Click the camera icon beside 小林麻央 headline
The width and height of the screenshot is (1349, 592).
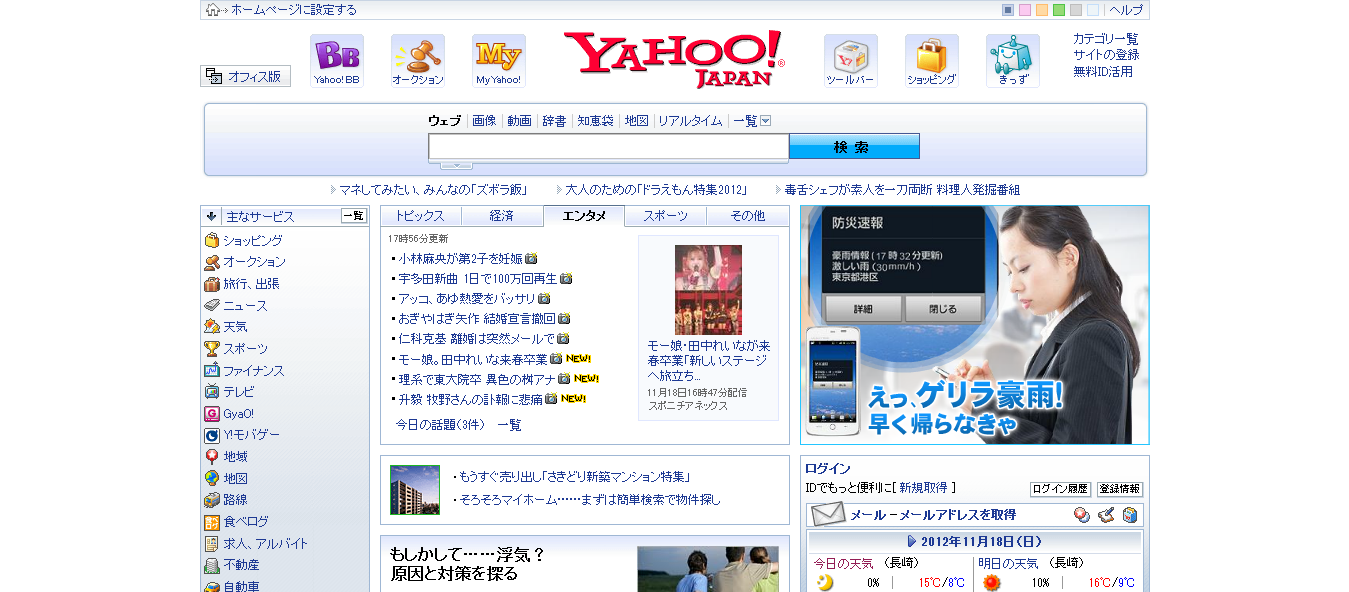531,258
